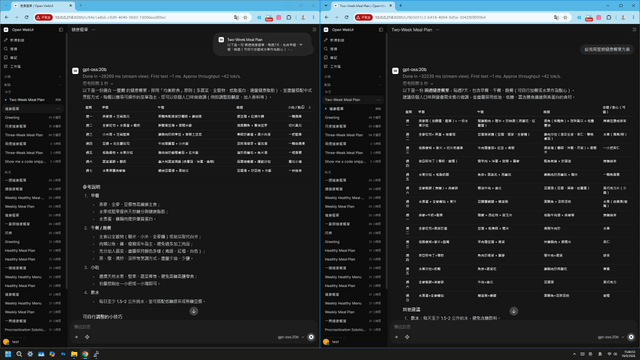Viewport: 640px width, 360px height.
Task: Open Chrome three-dot menu in right window
Action: (x=633, y=18)
